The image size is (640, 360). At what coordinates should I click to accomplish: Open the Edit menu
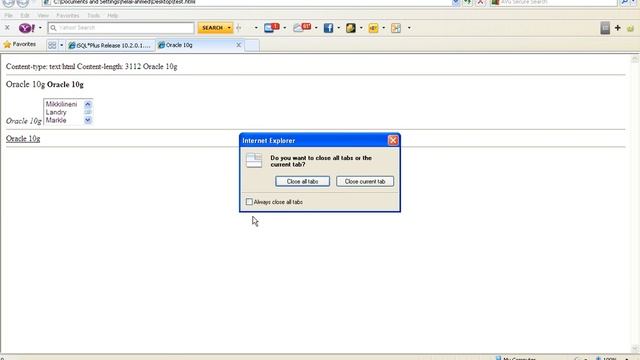click(25, 16)
